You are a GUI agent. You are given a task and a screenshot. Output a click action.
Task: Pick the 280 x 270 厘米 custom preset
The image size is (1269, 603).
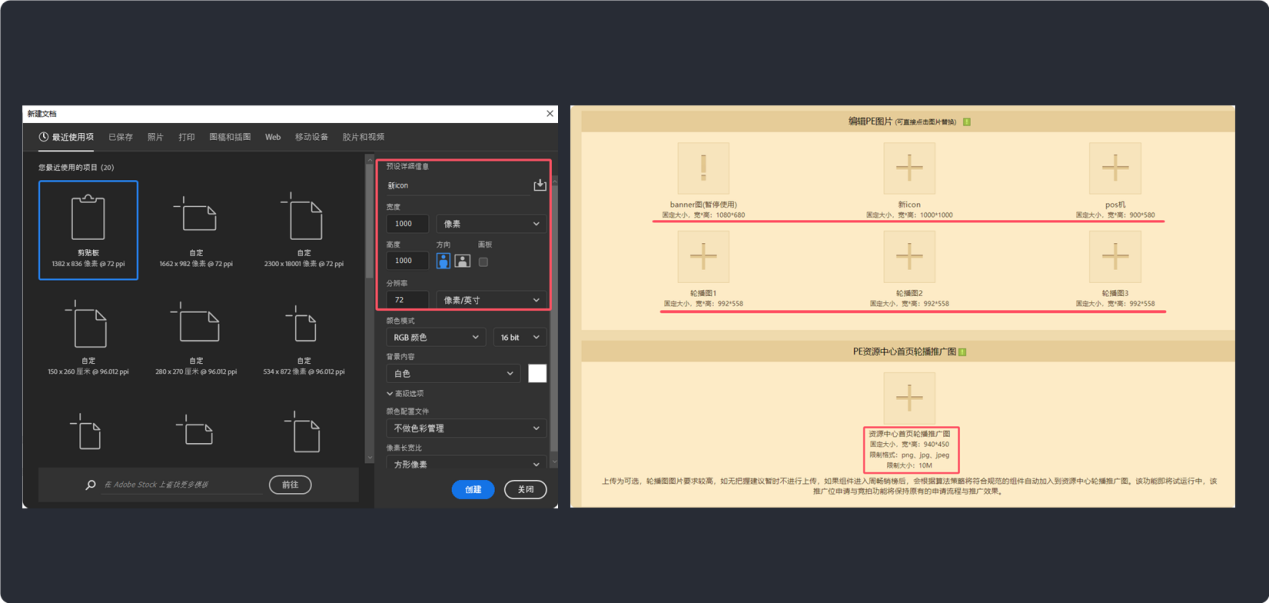click(x=195, y=337)
